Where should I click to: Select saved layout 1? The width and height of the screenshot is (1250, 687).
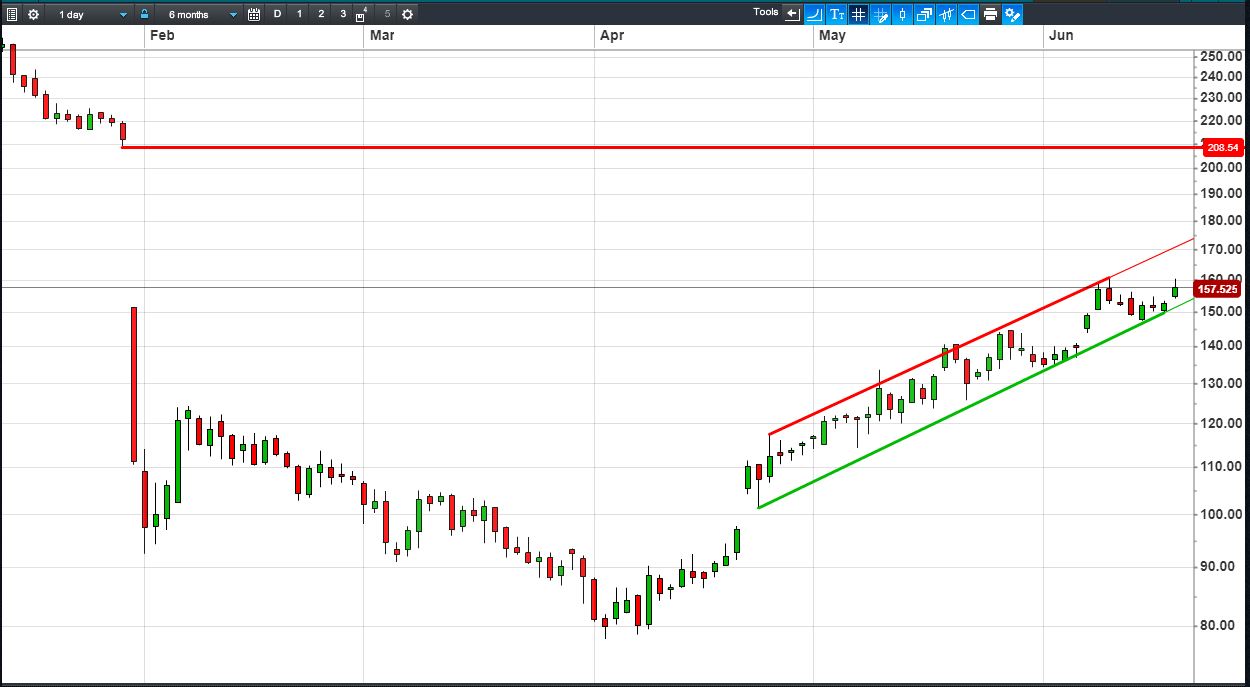point(299,14)
